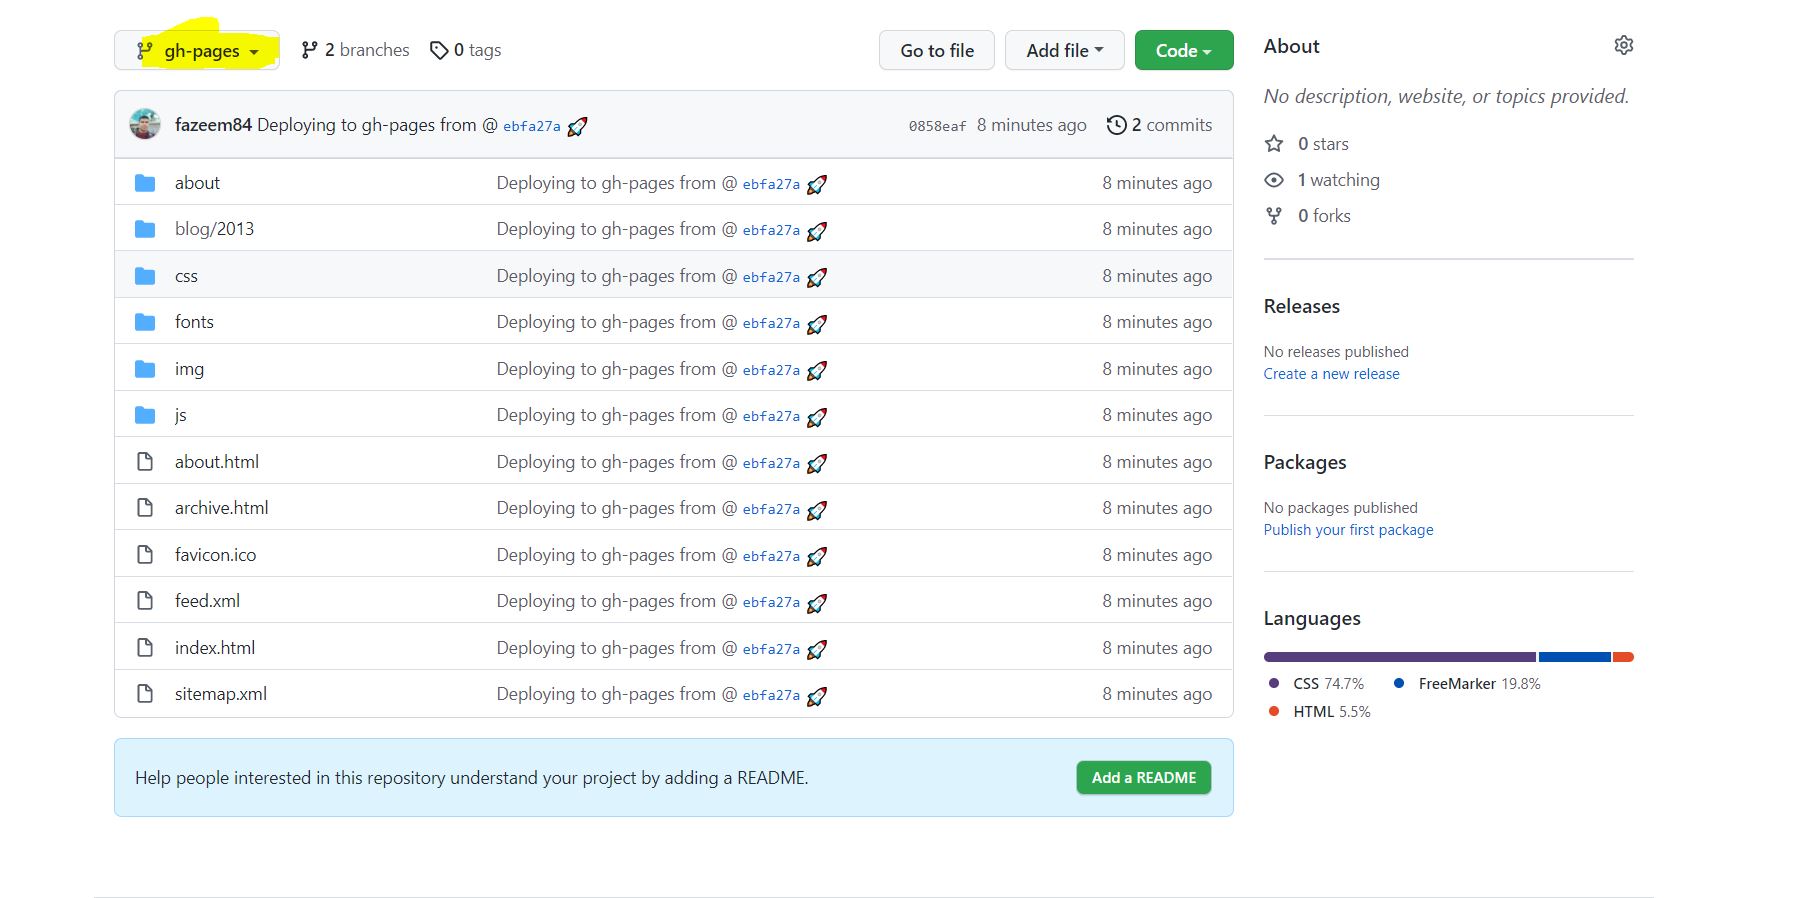Click the purple CSS segment of language bar
The height and width of the screenshot is (898, 1806).
pos(1400,657)
